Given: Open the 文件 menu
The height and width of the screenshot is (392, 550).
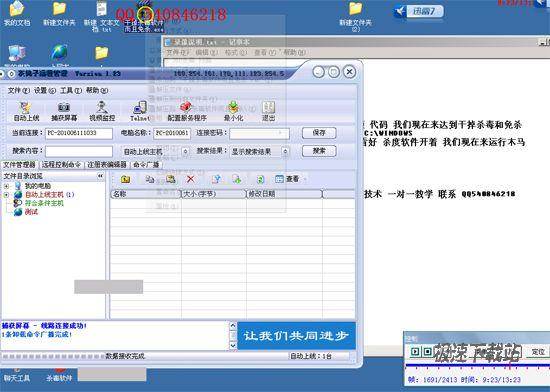Looking at the screenshot, I should tap(19, 90).
